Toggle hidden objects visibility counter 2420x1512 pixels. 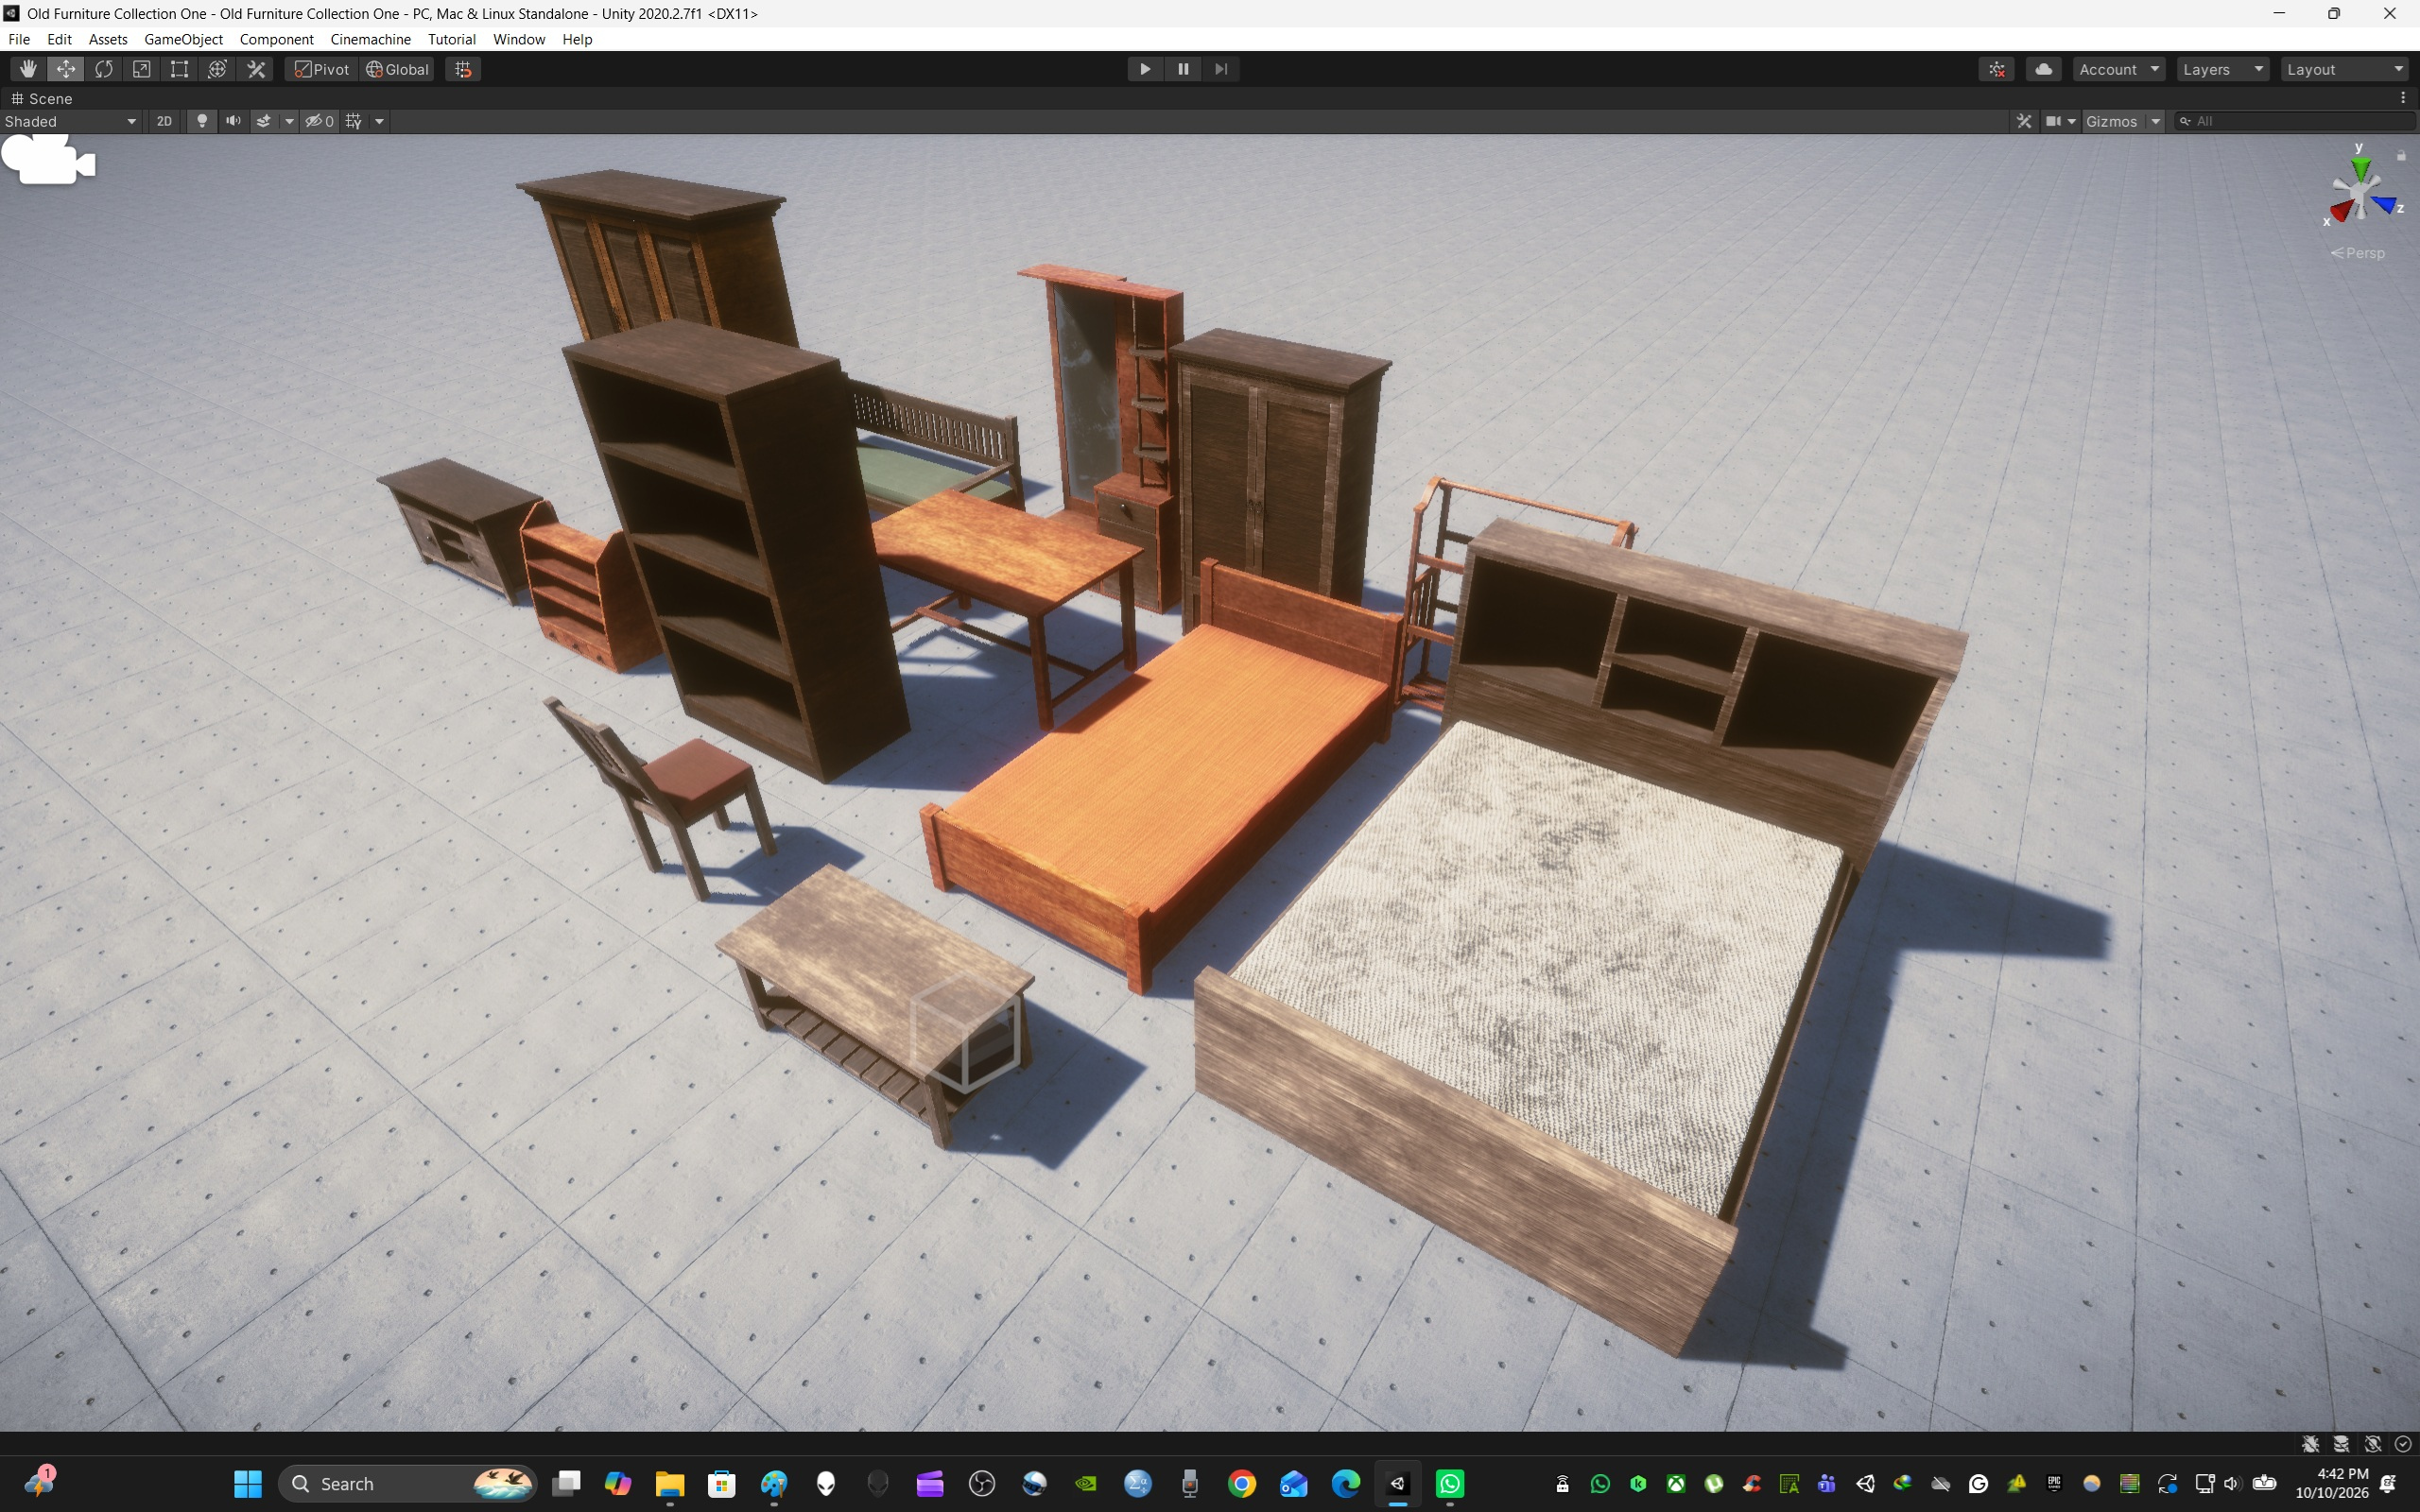point(320,121)
